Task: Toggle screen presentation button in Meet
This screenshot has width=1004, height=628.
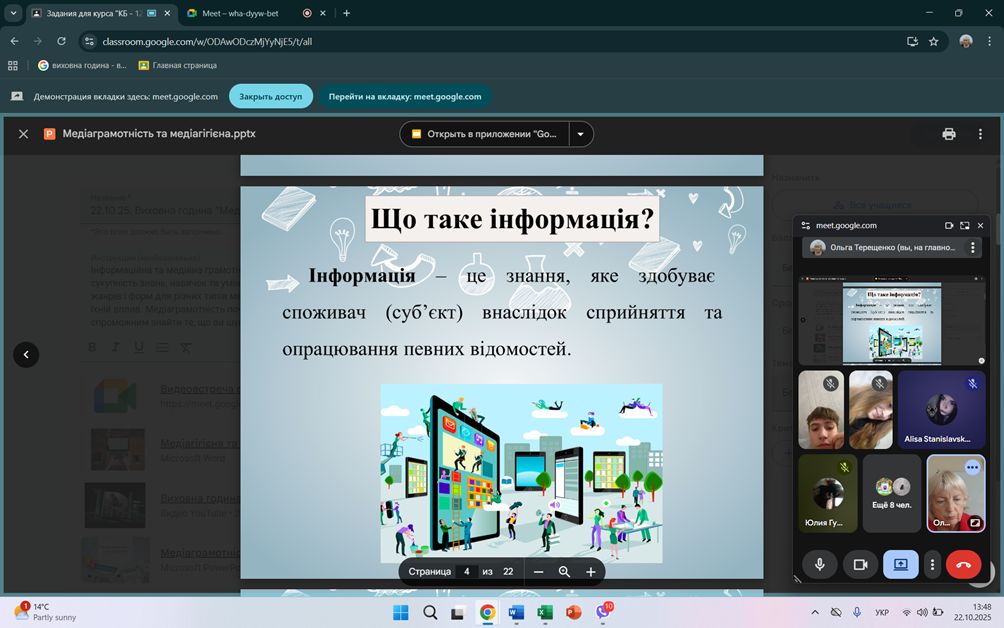Action: (x=900, y=564)
